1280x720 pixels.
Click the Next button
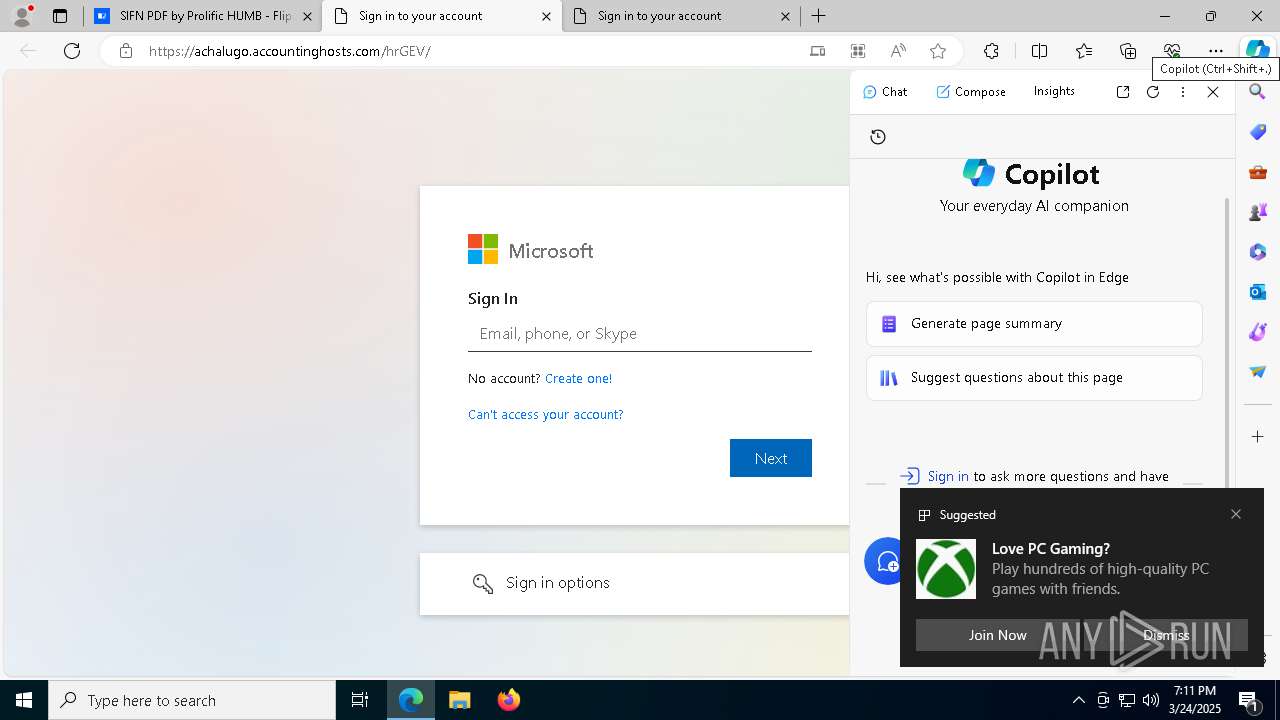click(771, 458)
